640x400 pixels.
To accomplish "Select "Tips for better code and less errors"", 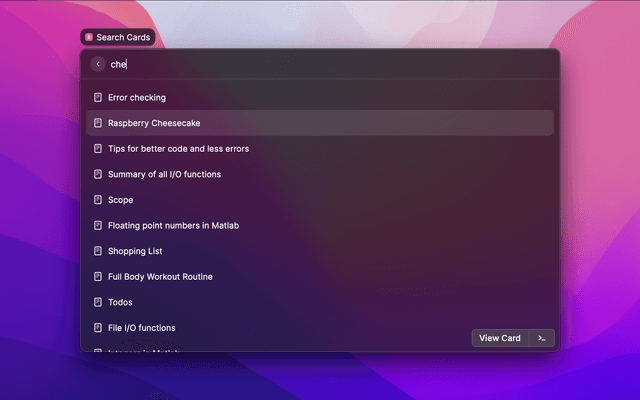I will tap(320, 149).
